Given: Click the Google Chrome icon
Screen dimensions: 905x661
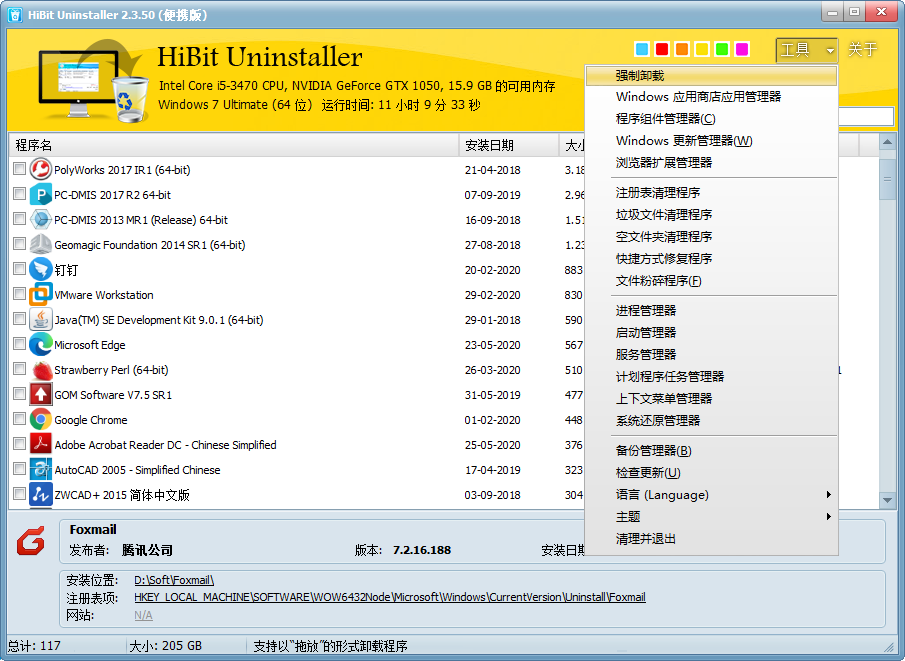Looking at the screenshot, I should coord(41,420).
